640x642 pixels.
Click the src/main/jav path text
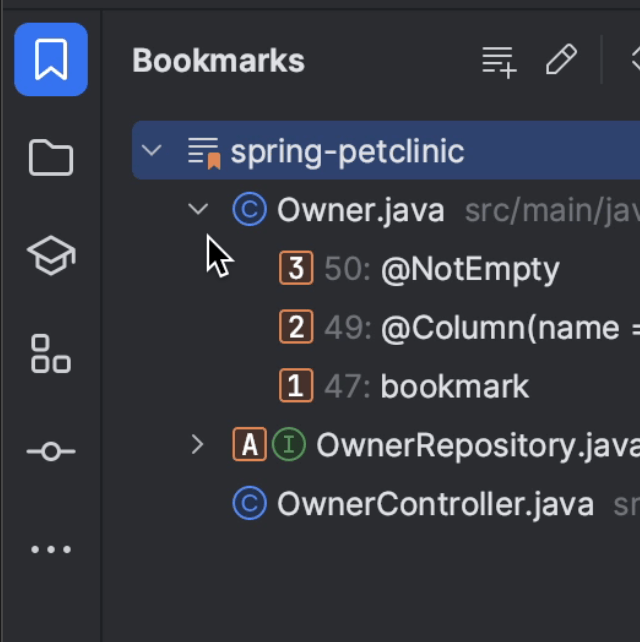tap(552, 211)
